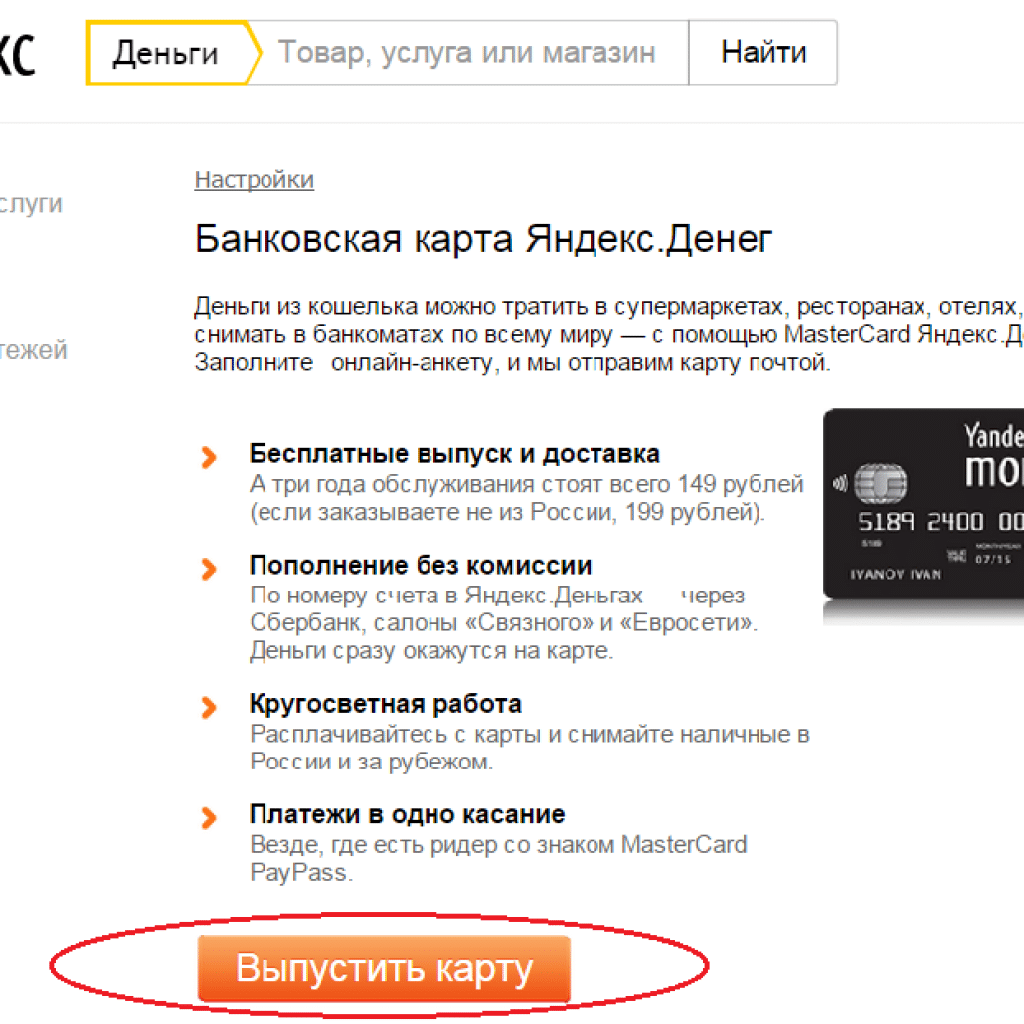Open the sidebar item ending in слуги

[x=31, y=204]
